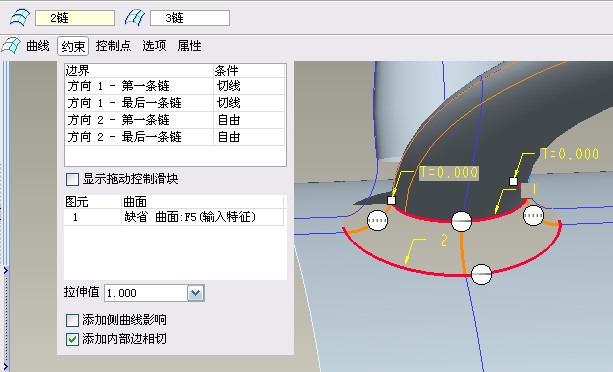
Task: Click the upper sidebar collapse arrow at left edge
Action: pos(6,270)
